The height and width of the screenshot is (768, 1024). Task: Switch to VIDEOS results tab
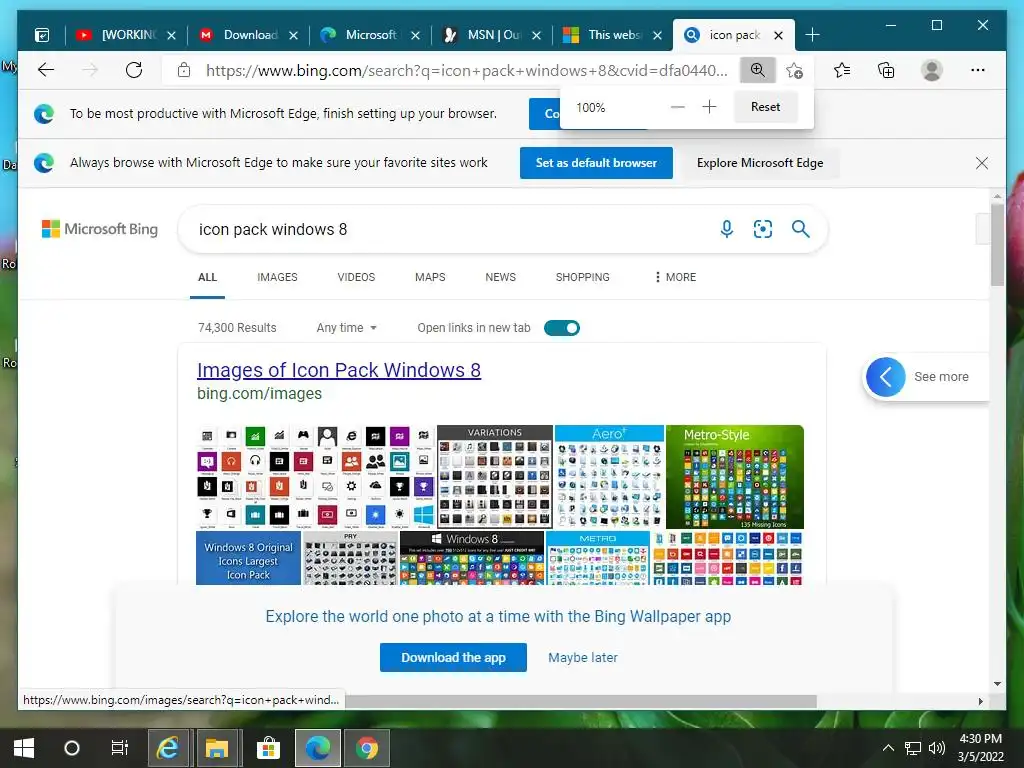pyautogui.click(x=356, y=278)
